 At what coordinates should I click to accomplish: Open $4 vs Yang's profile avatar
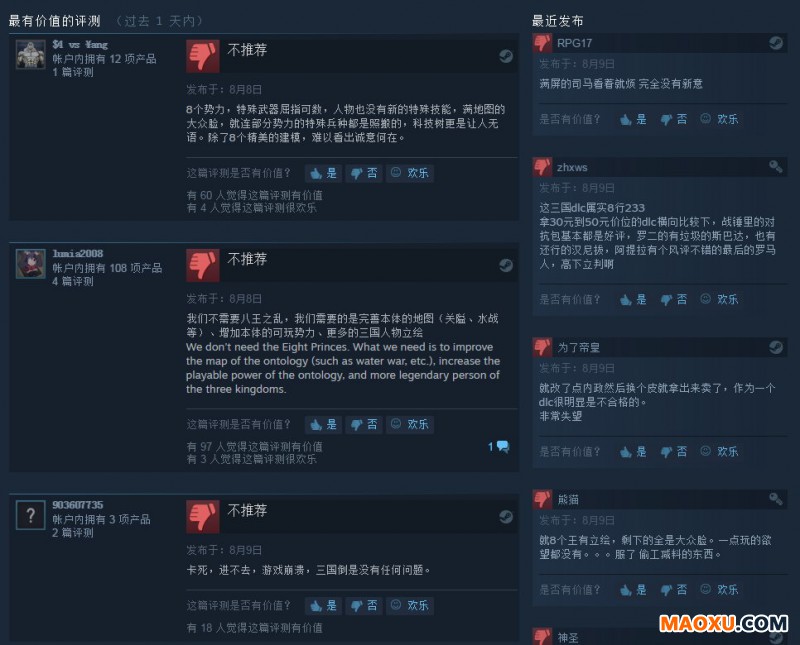point(31,55)
